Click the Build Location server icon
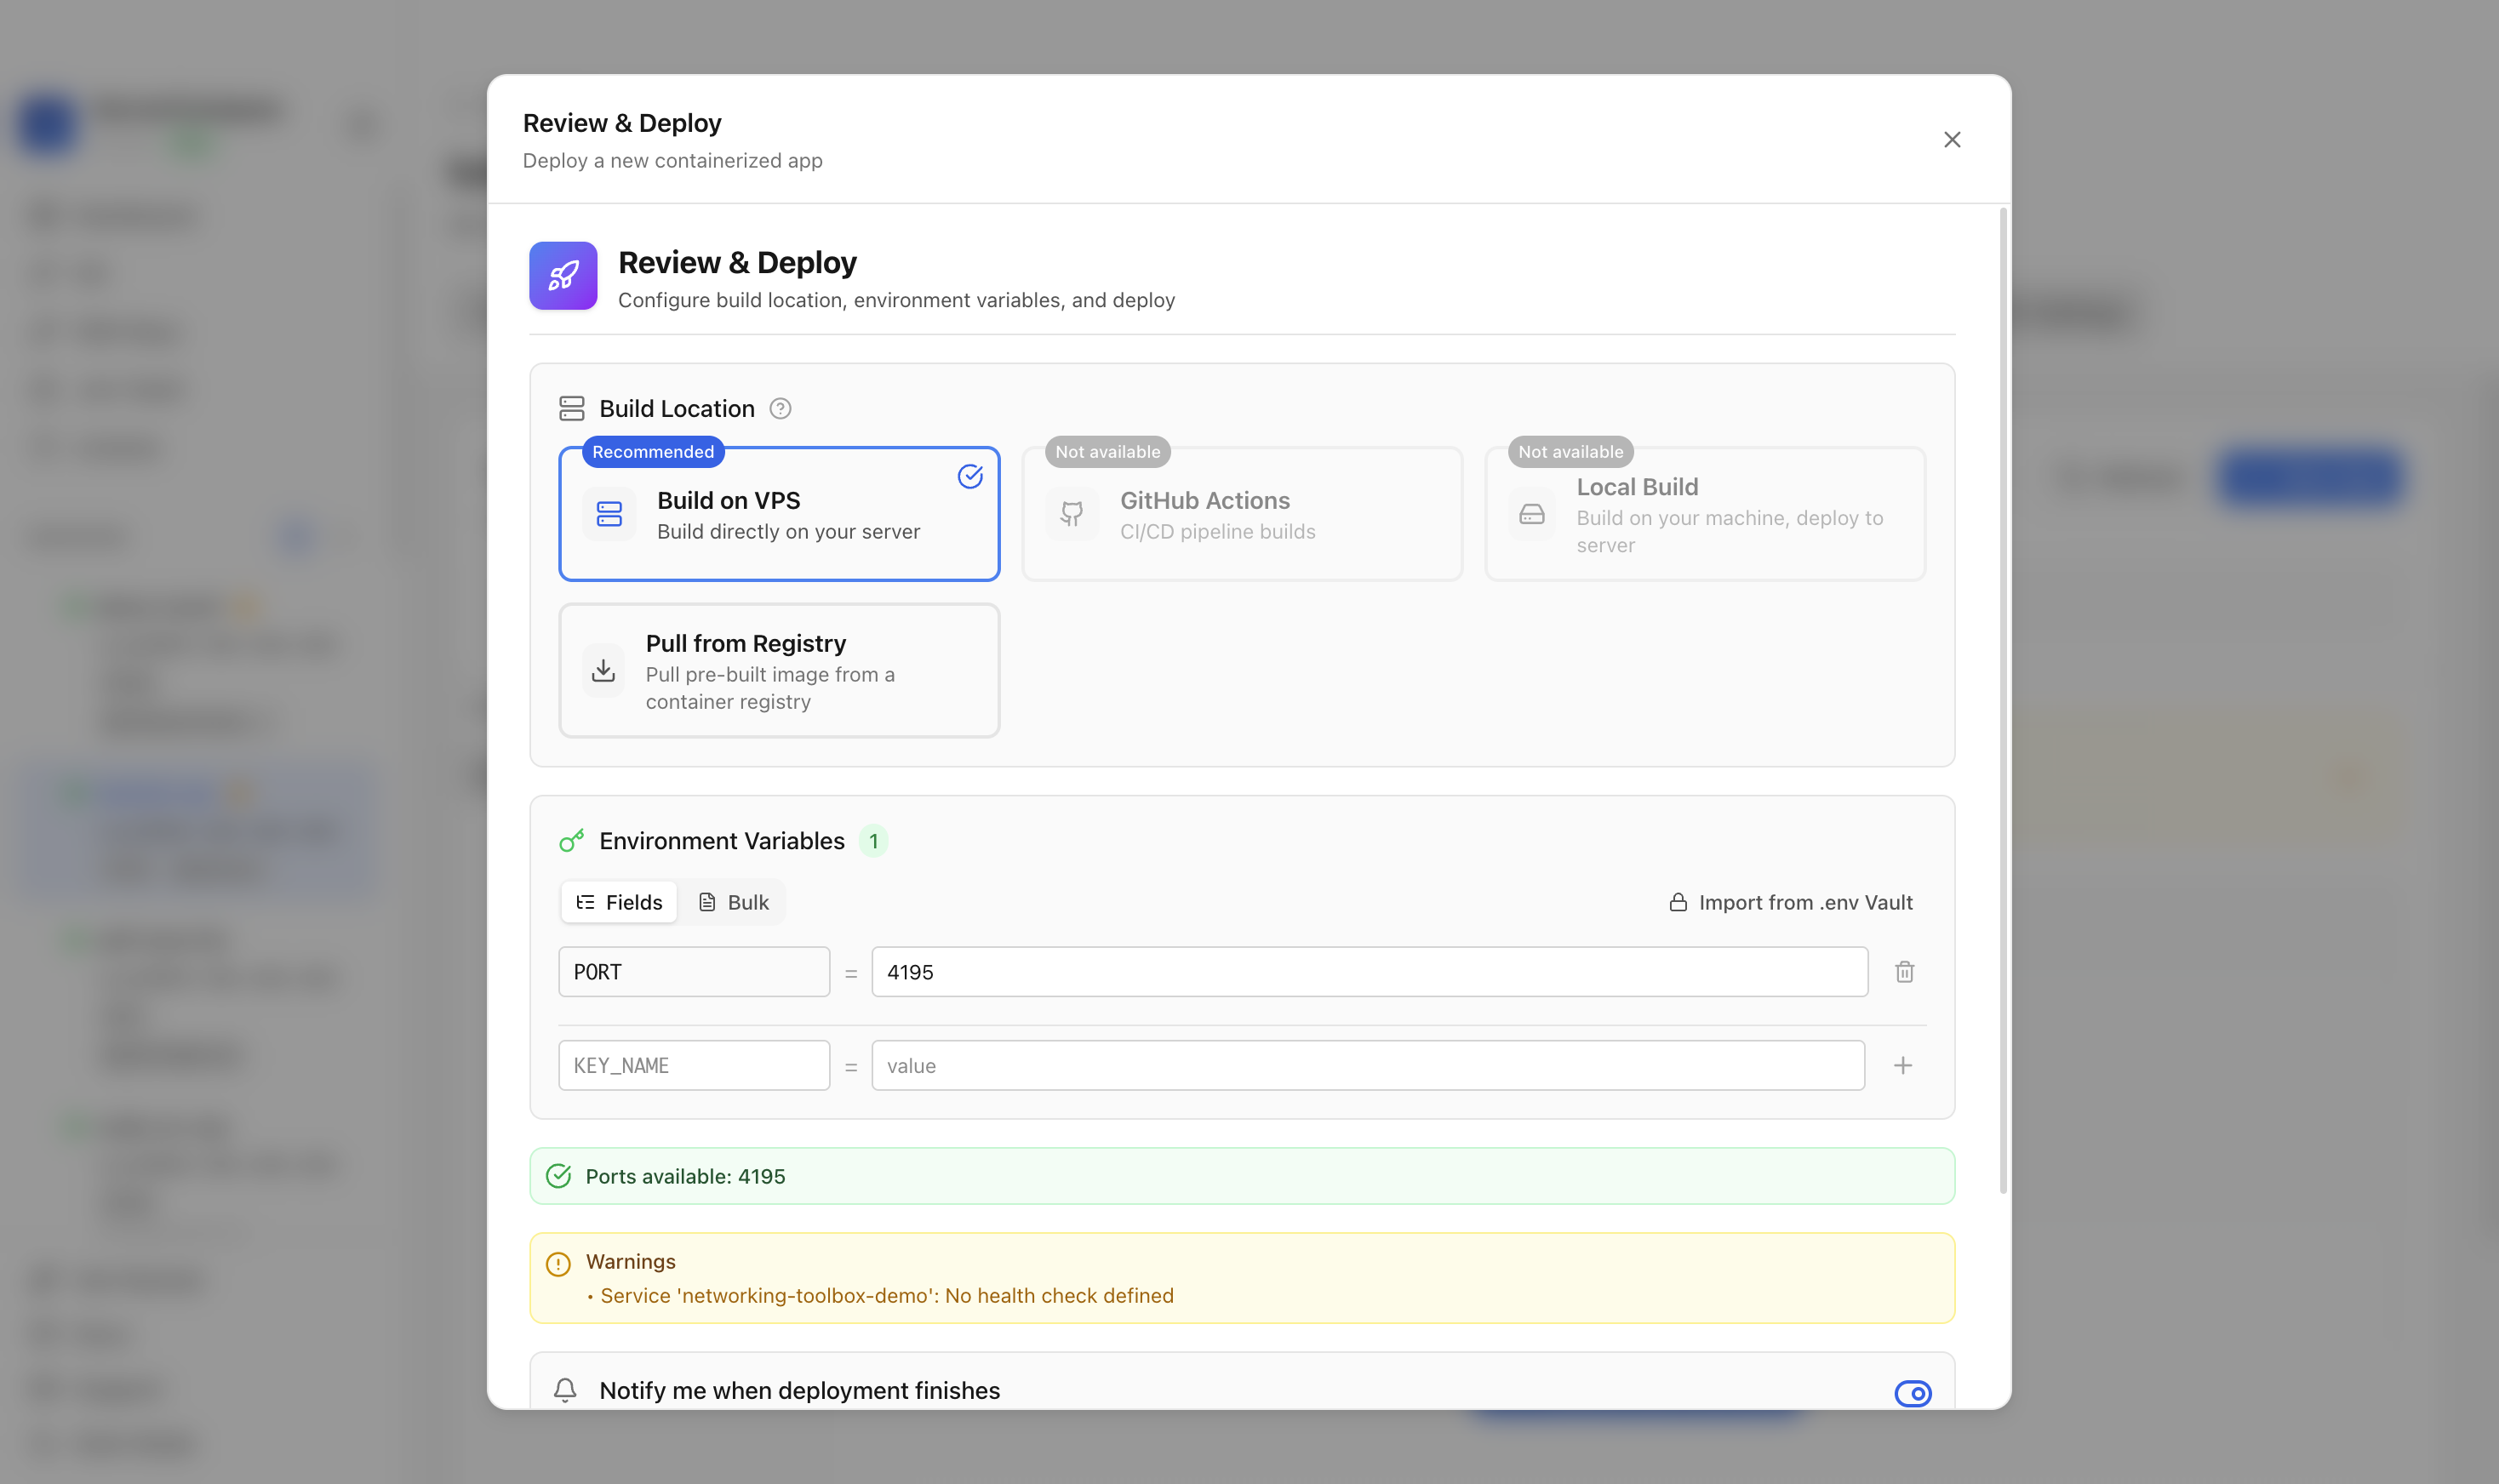The width and height of the screenshot is (2499, 1484). click(x=571, y=409)
